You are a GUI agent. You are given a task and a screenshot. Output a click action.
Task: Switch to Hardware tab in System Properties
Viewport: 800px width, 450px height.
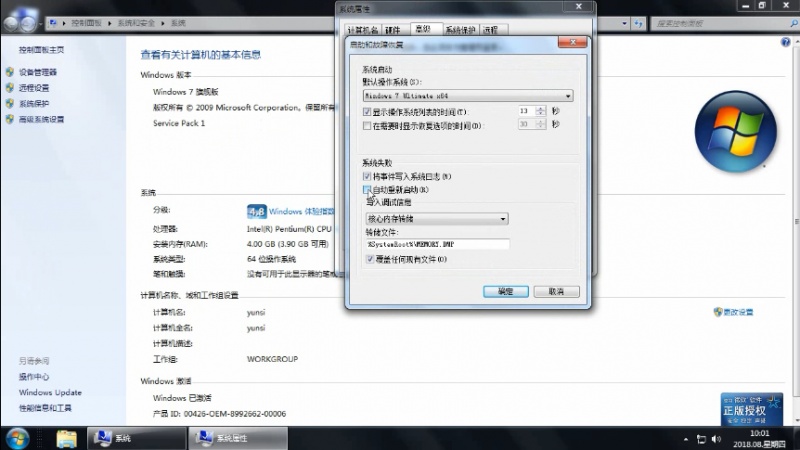pos(392,30)
